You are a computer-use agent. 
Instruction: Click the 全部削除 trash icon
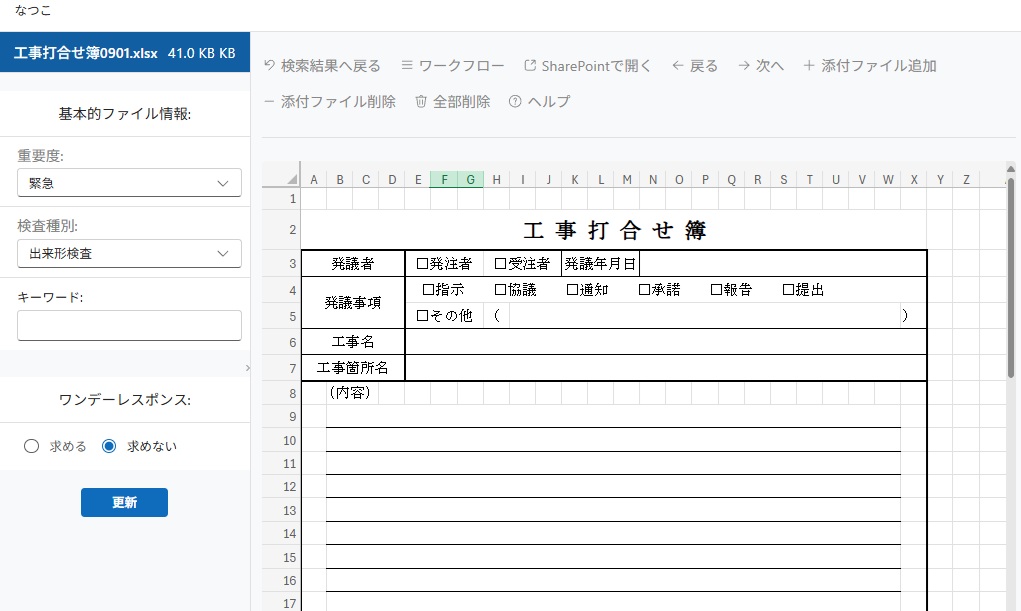[421, 101]
